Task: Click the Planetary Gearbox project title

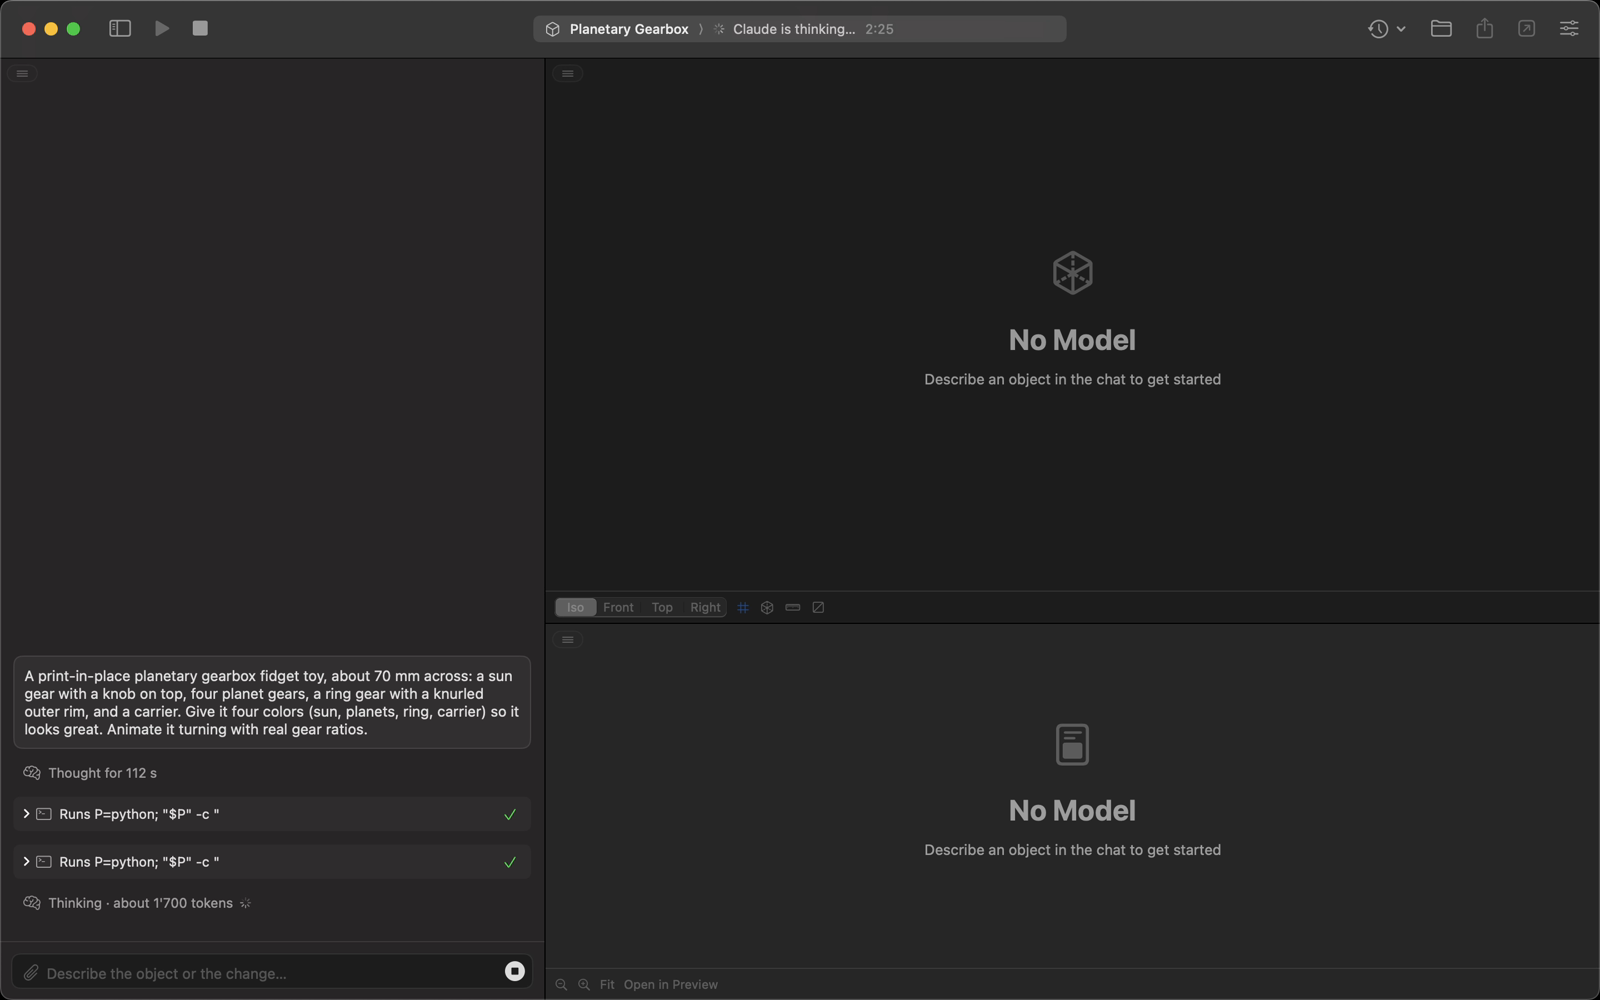Action: tap(628, 29)
